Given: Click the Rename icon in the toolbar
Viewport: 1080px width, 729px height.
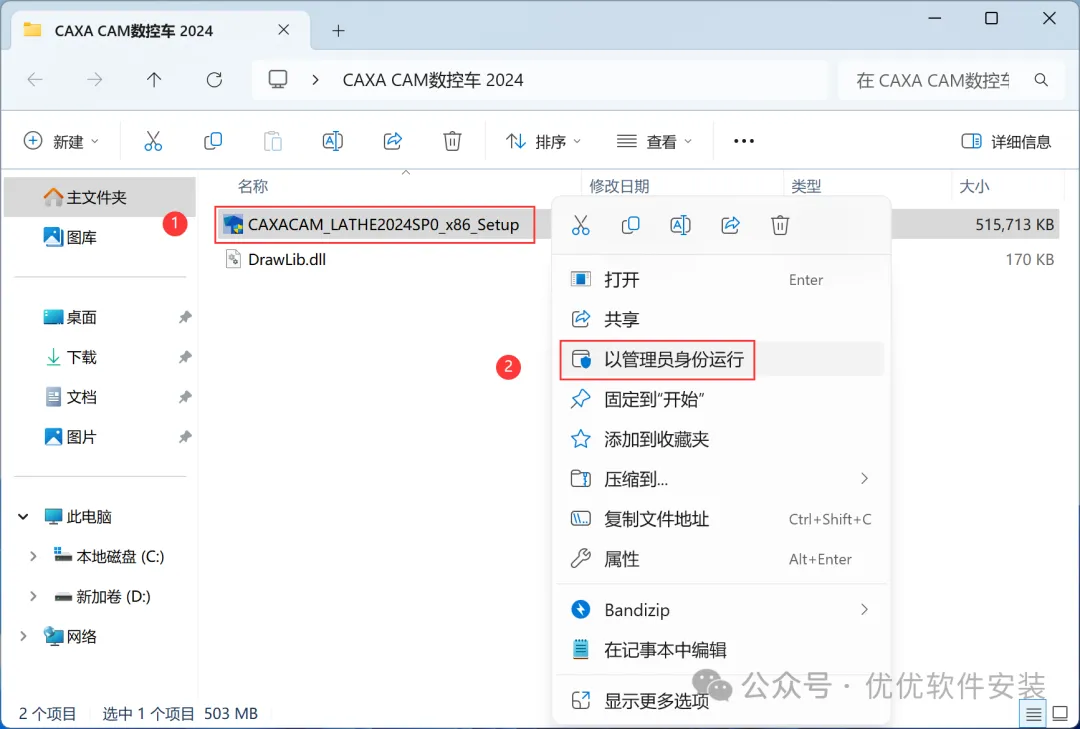Looking at the screenshot, I should [x=333, y=141].
